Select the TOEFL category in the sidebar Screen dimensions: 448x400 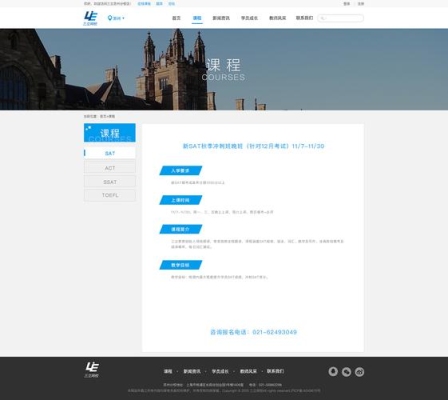tap(110, 195)
